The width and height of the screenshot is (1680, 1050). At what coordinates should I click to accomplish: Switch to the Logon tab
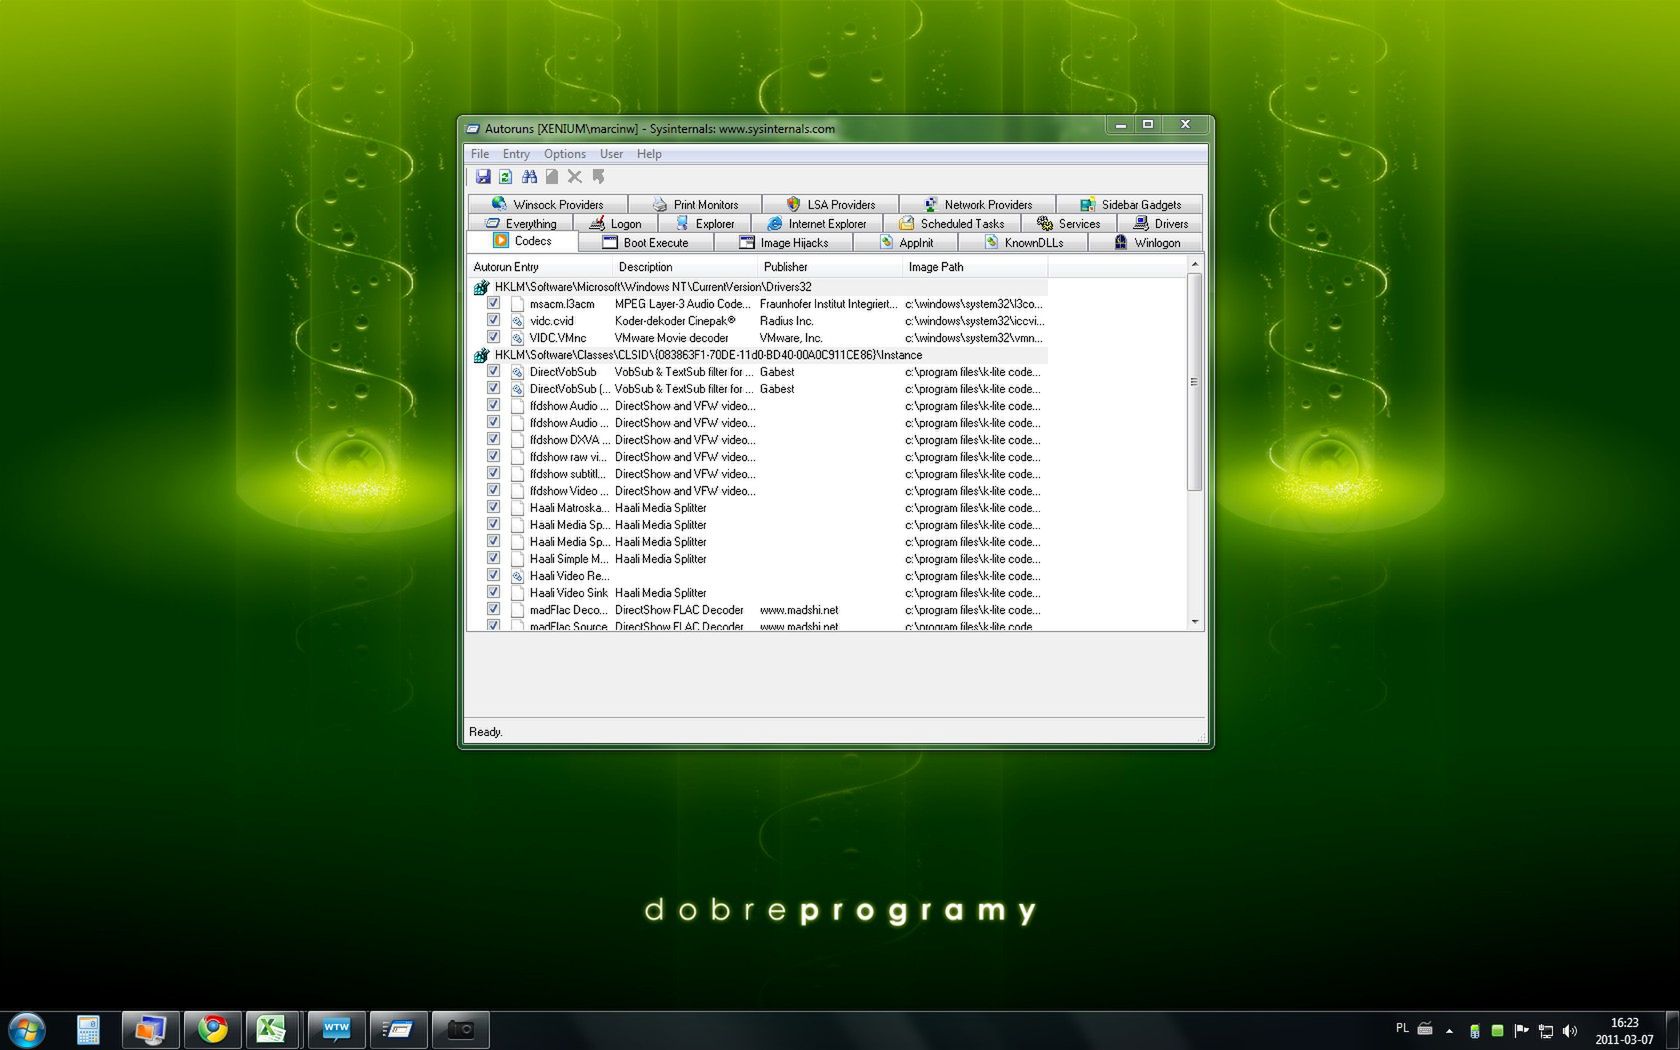click(x=615, y=223)
